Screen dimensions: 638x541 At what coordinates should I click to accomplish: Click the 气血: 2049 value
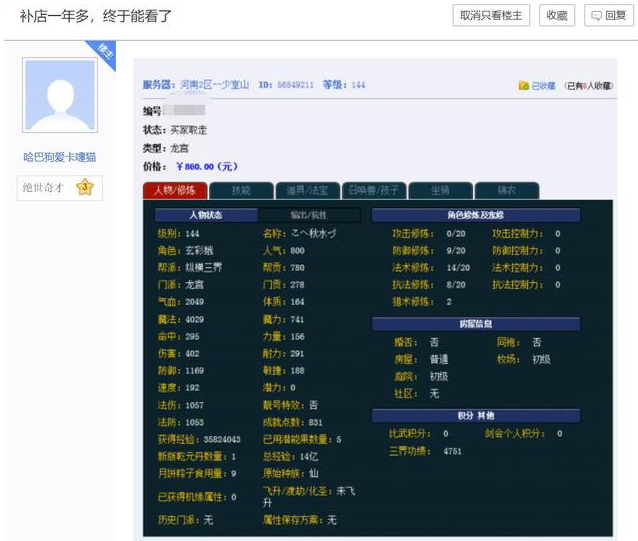tap(194, 302)
